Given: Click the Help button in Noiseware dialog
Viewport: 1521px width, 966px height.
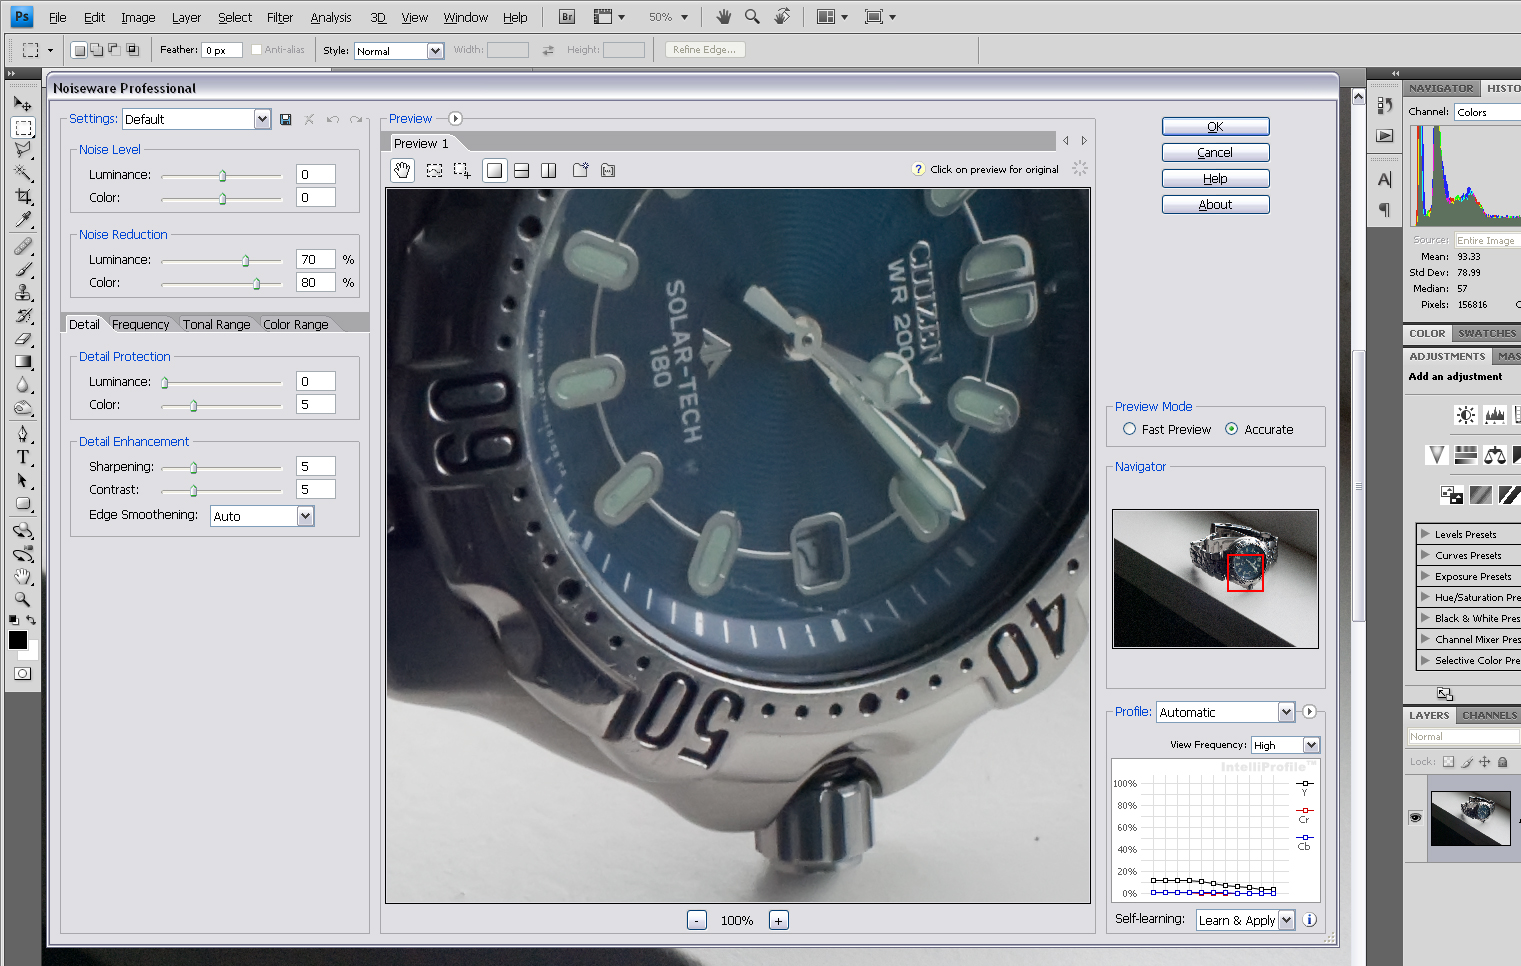Looking at the screenshot, I should [x=1215, y=179].
